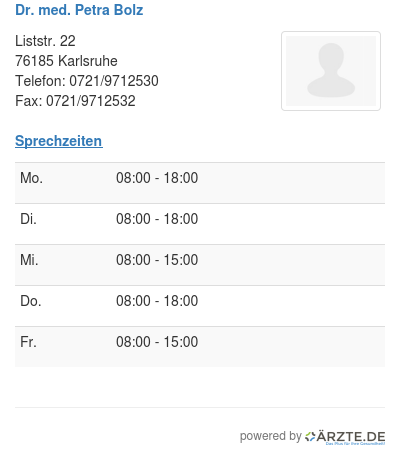Screen dimensions: 400x457
Task: Select the Di. opening hours row
Action: tap(200, 224)
